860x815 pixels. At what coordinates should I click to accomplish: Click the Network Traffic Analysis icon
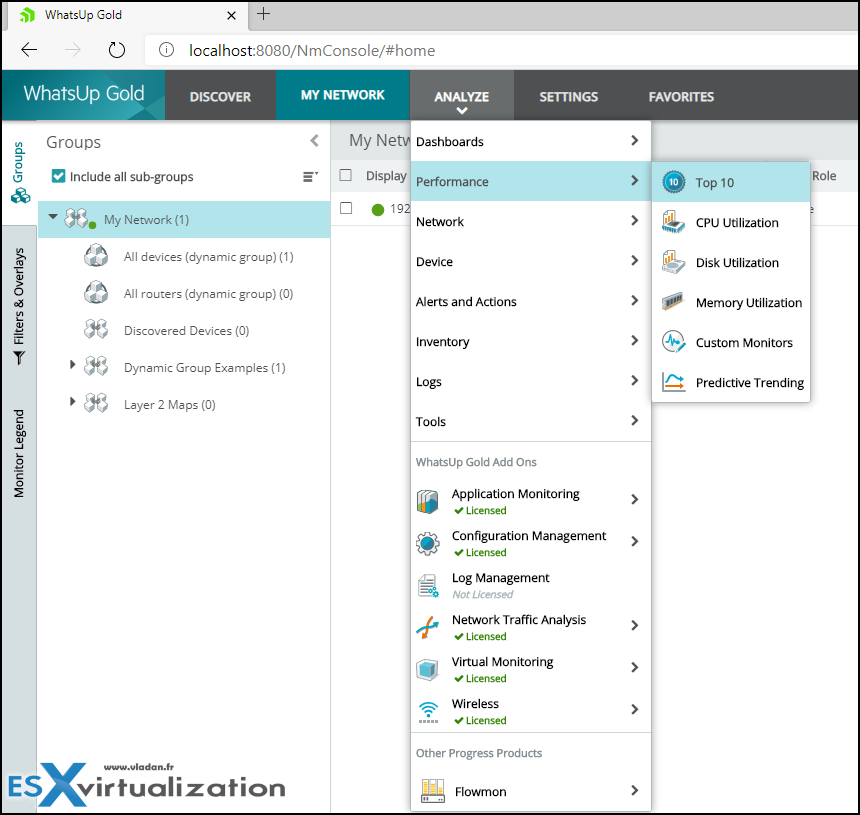[428, 627]
